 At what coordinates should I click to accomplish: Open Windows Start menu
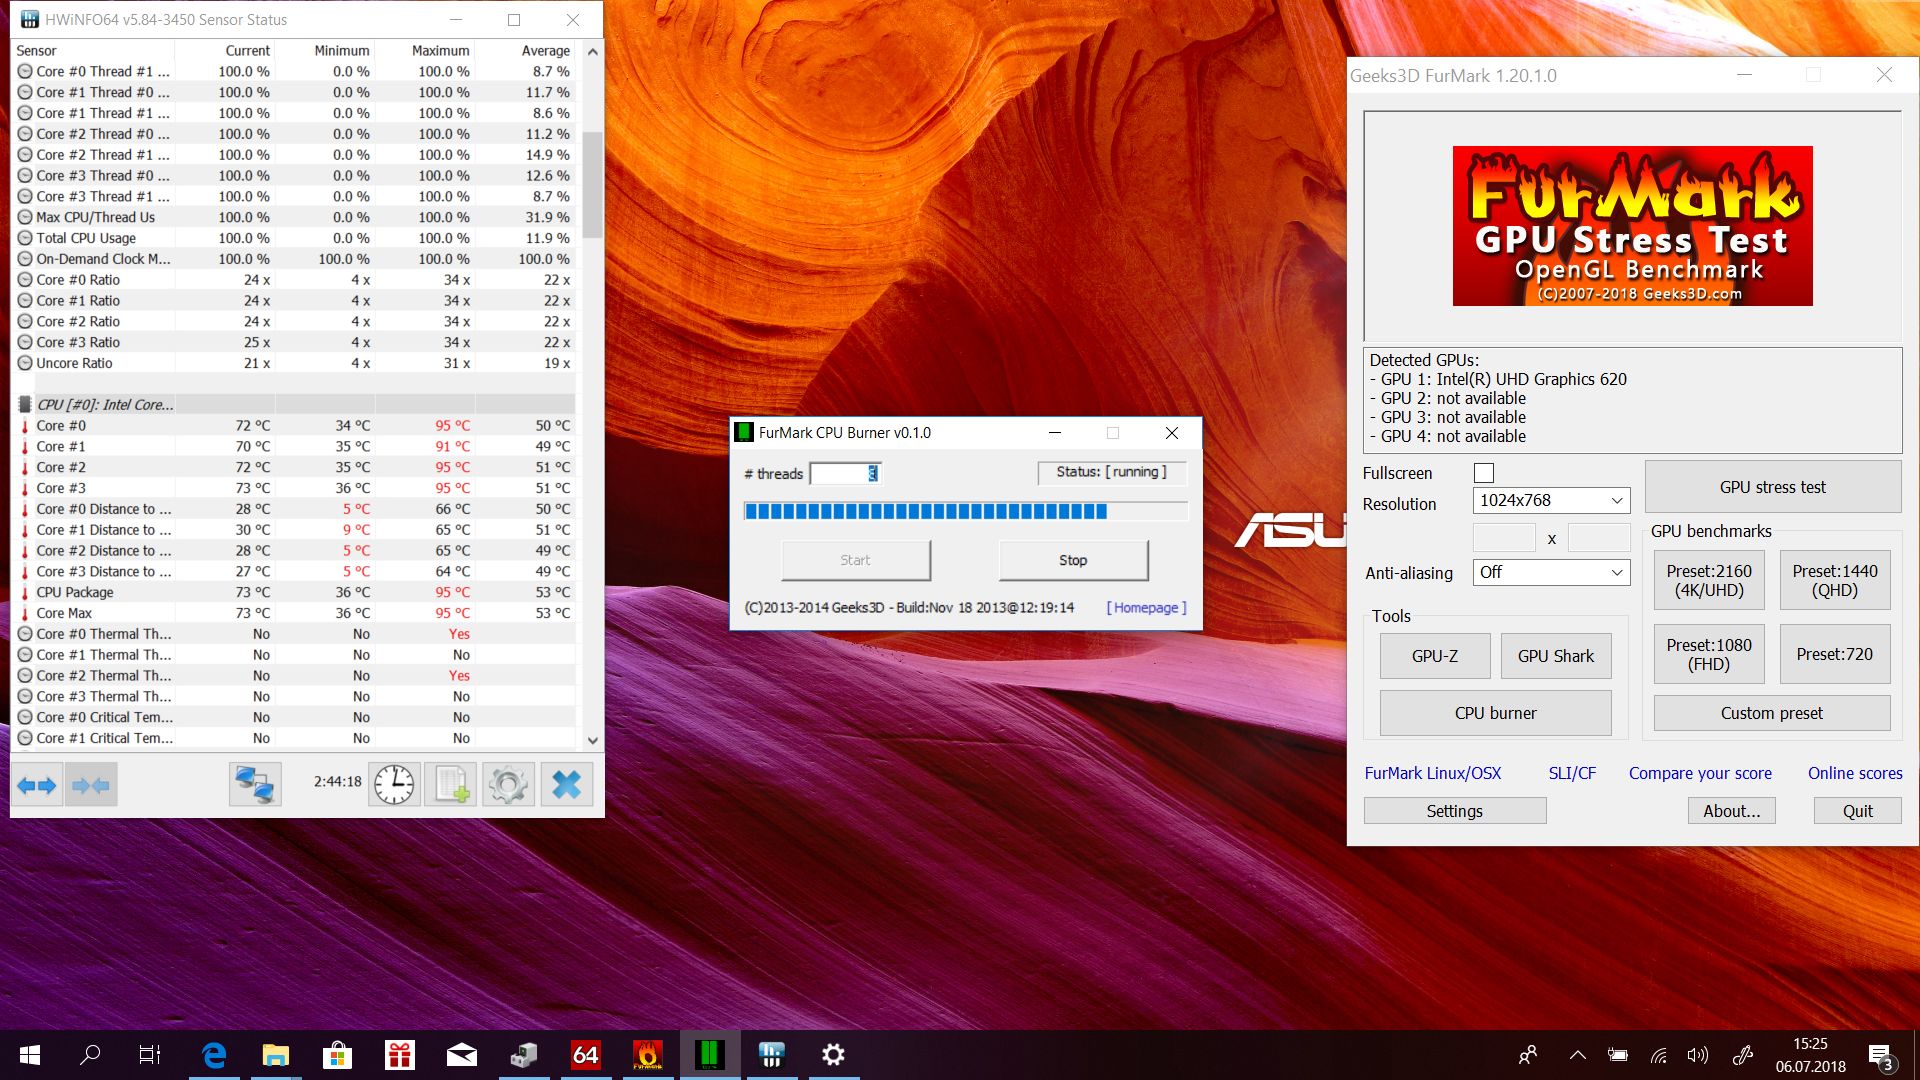(x=29, y=1054)
